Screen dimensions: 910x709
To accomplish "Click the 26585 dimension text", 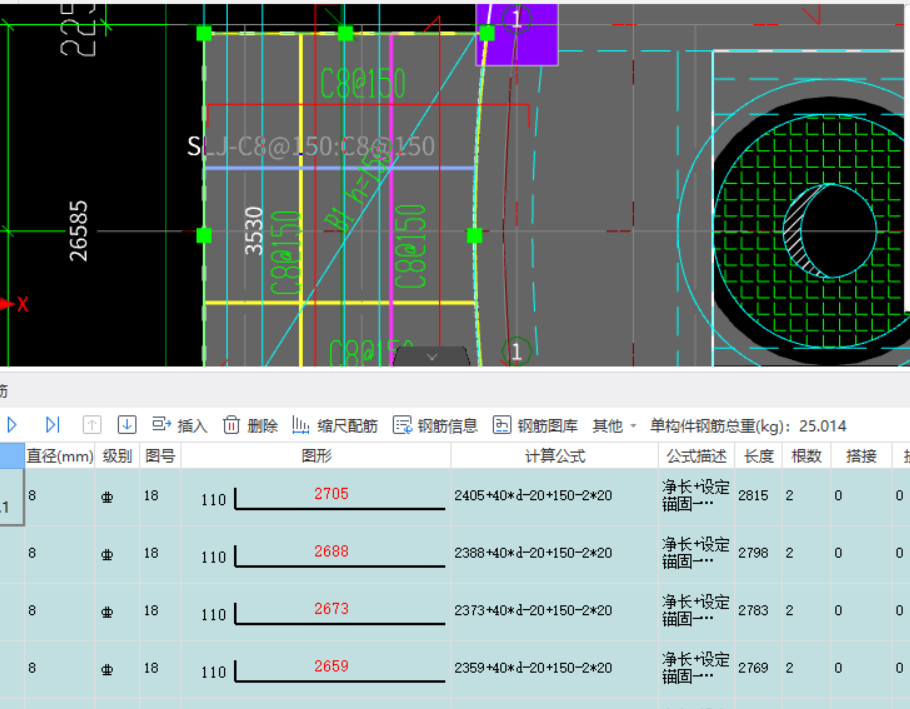I will click(x=78, y=231).
